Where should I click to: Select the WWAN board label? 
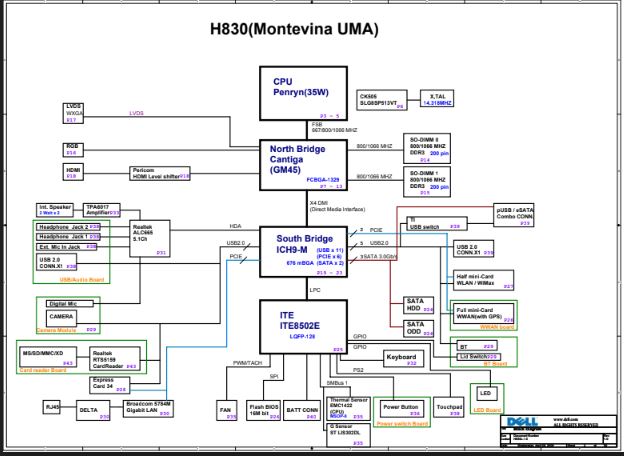(x=497, y=327)
